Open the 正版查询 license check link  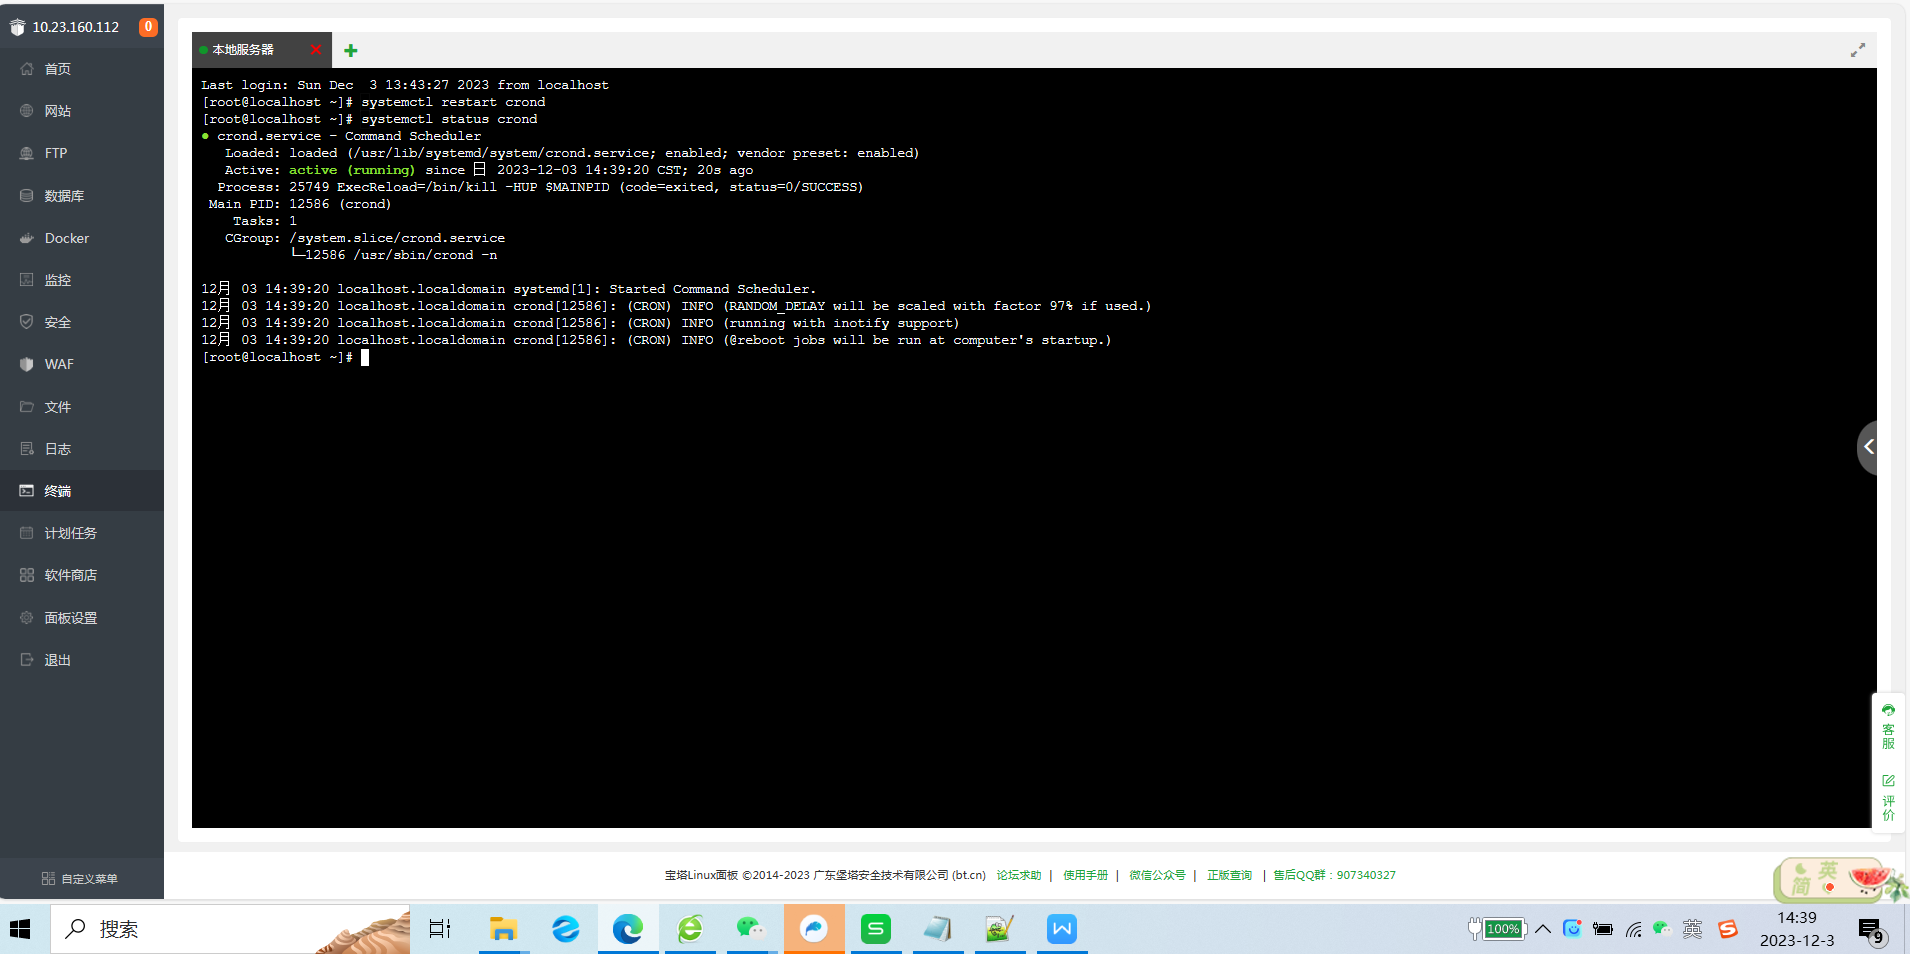point(1229,875)
